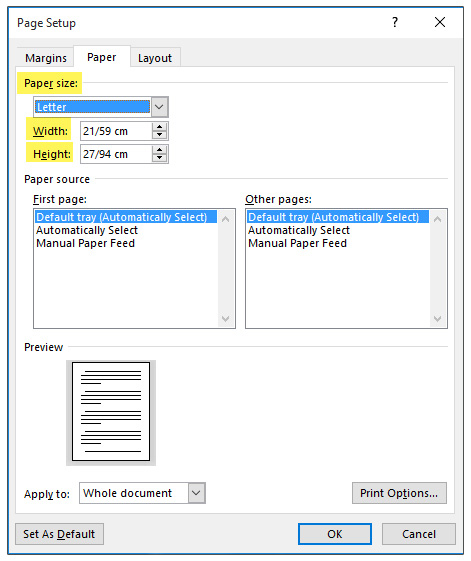Click Set As Default button
This screenshot has height=561, width=471.
(59, 534)
